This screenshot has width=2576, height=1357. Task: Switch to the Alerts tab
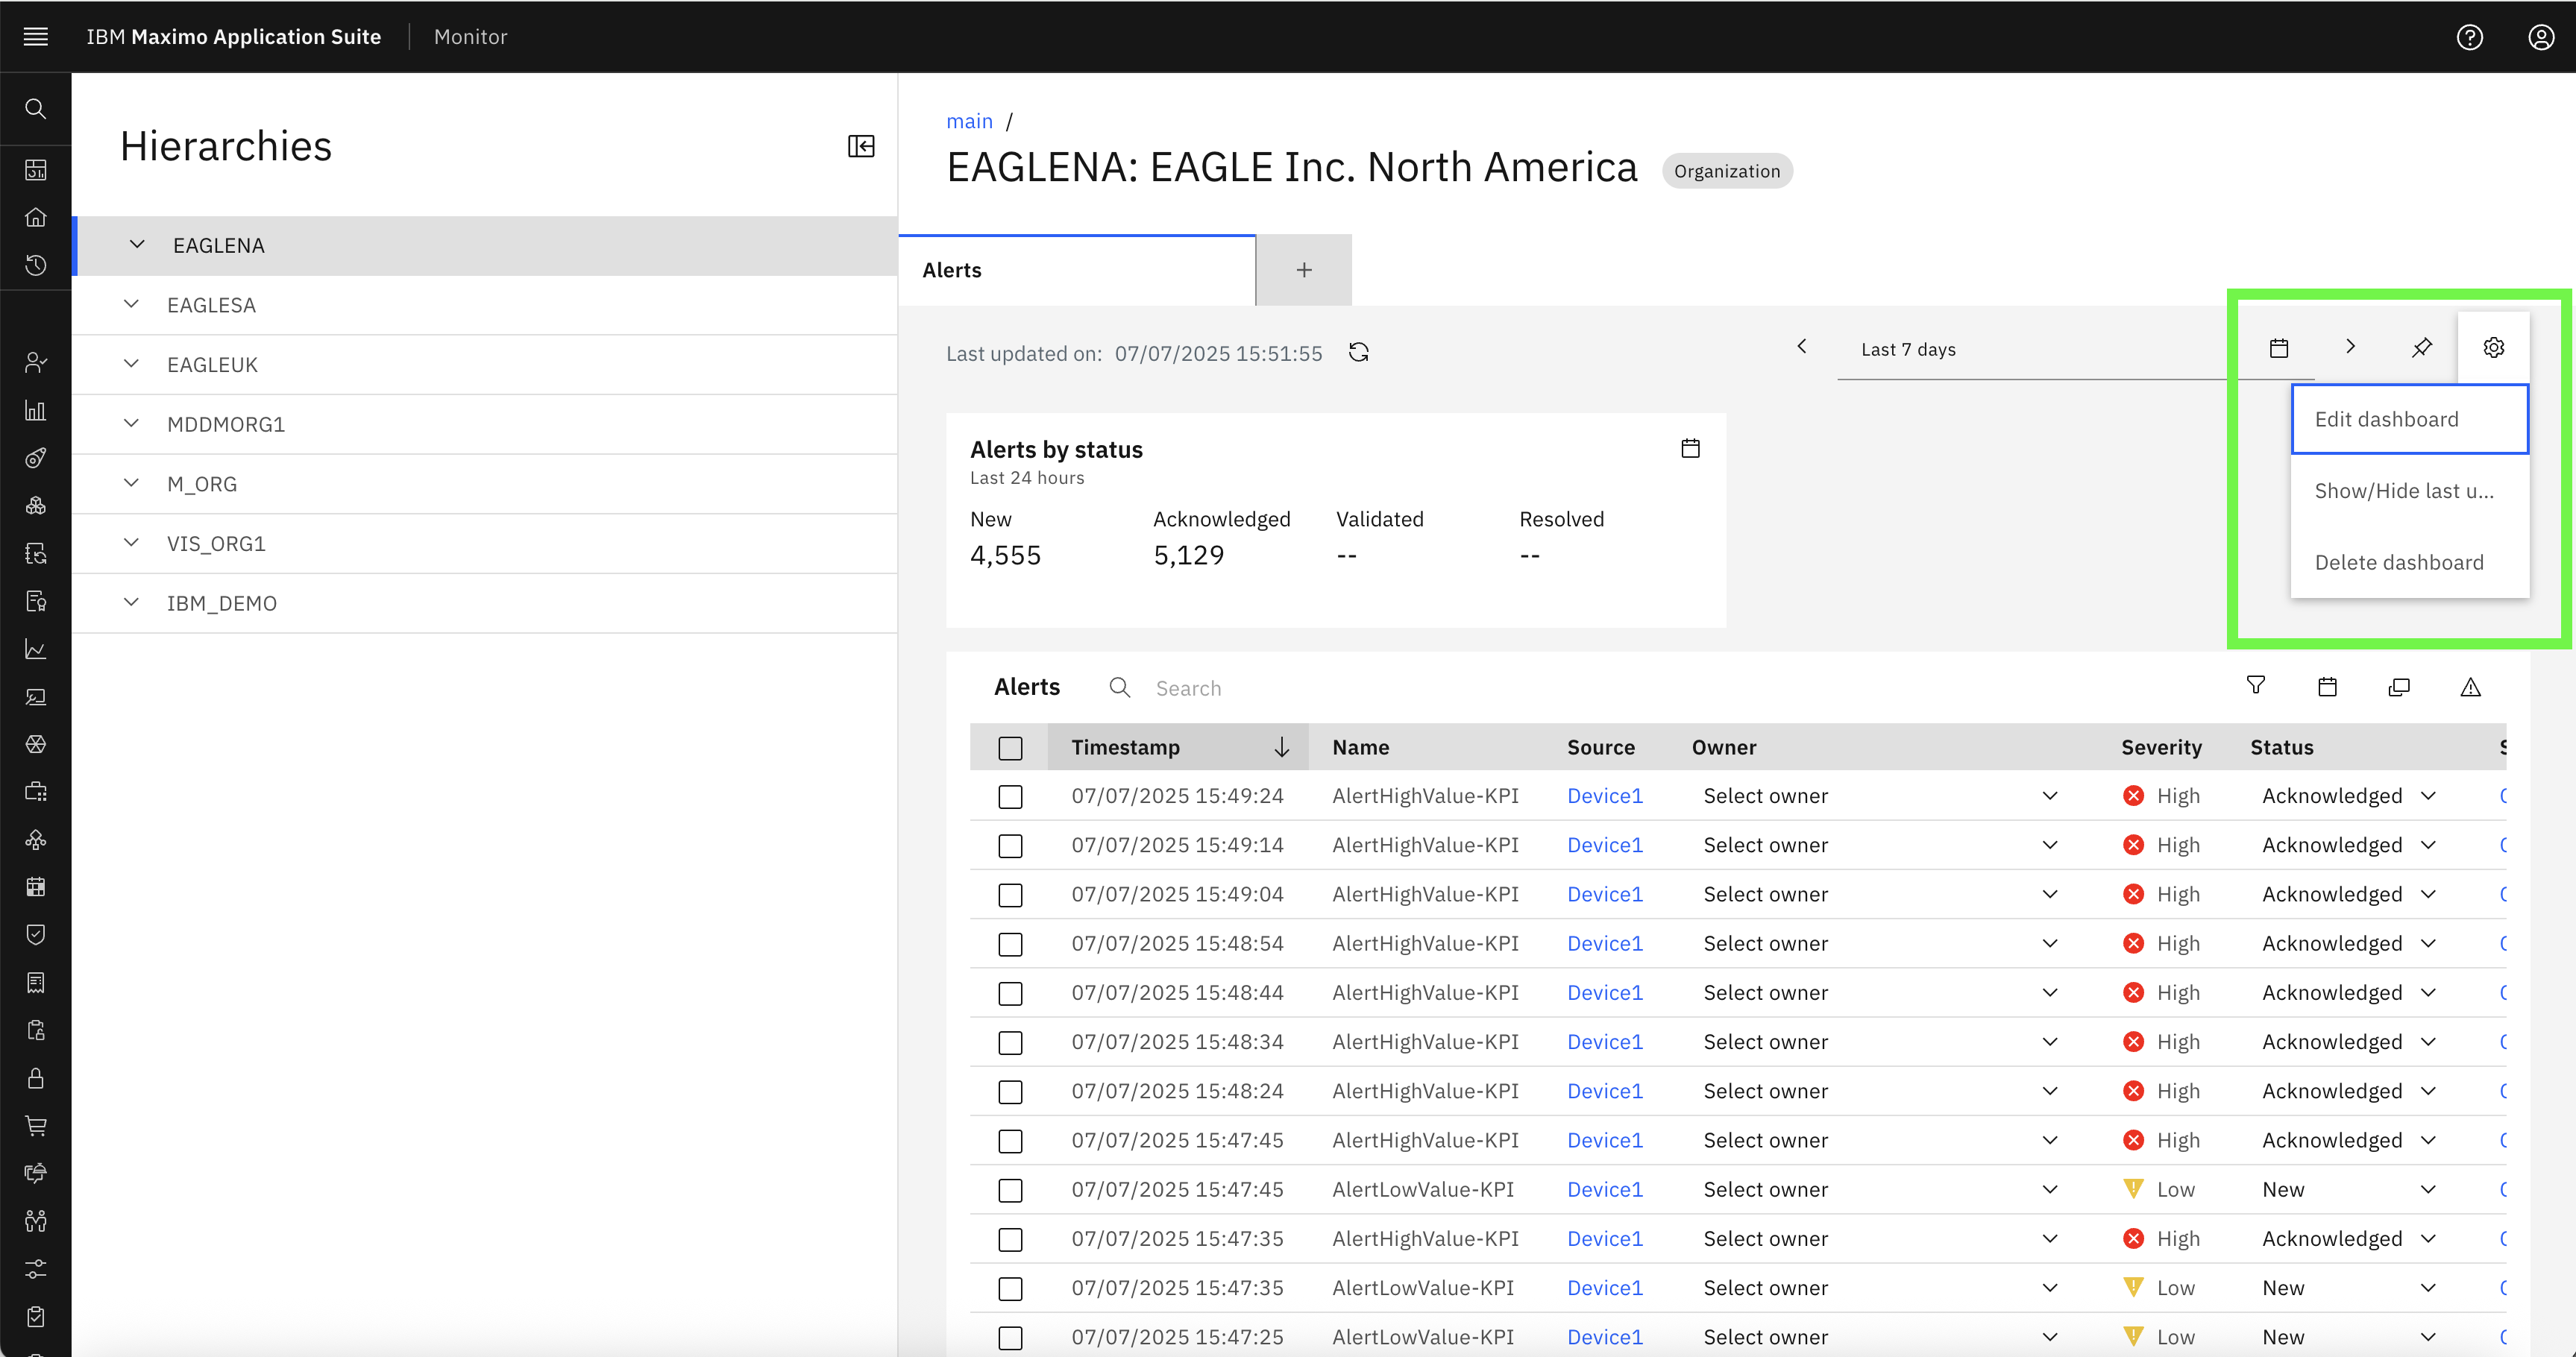click(x=1077, y=270)
